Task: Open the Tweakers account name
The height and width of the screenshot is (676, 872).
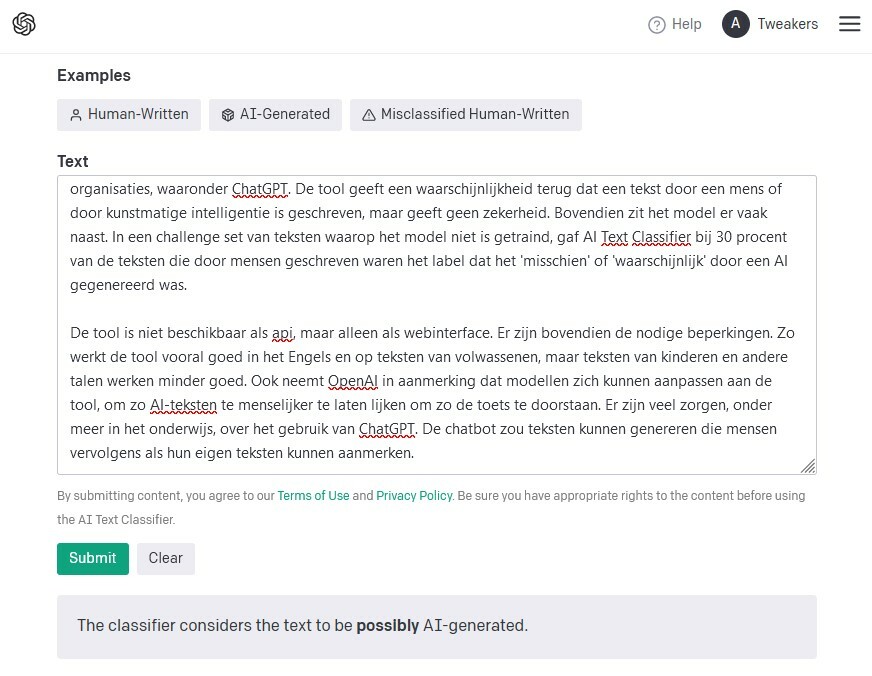Action: pos(787,24)
